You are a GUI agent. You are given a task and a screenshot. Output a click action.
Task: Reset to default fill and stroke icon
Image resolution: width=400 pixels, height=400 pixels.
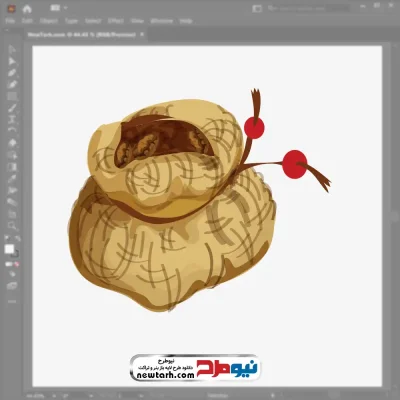[x=7, y=238]
